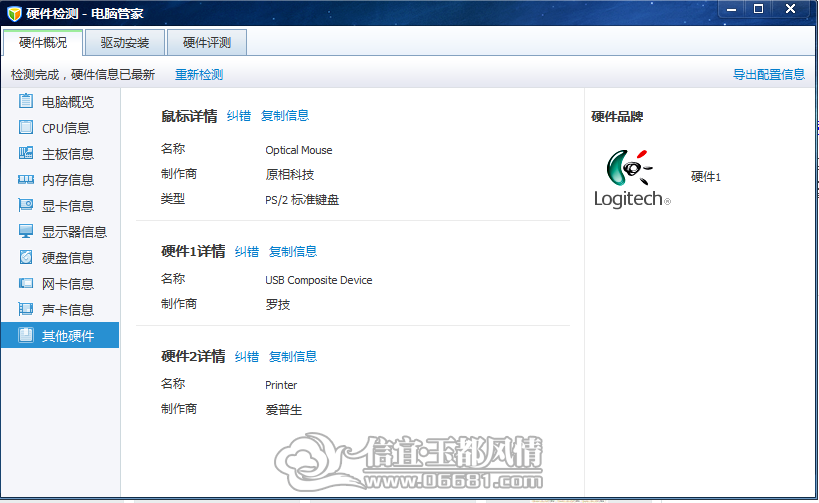The height and width of the screenshot is (503, 819).
Task: Open 显卡信息 in the sidebar
Action: pos(60,206)
